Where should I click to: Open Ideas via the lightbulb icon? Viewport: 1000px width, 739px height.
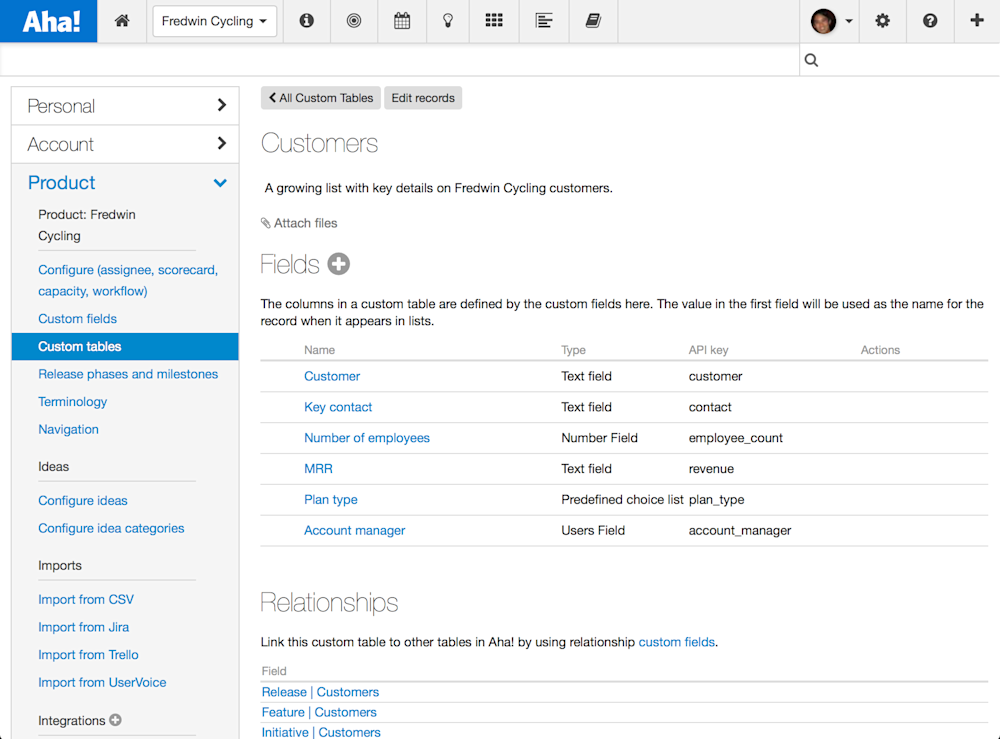click(447, 21)
